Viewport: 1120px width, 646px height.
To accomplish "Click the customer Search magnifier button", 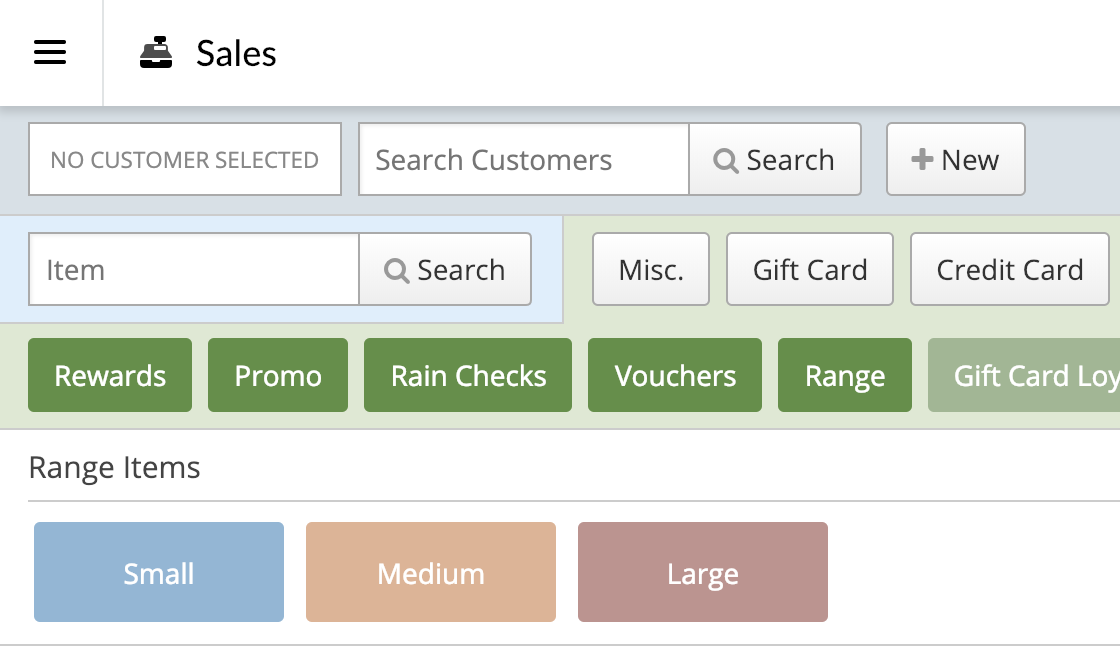I will pos(775,159).
